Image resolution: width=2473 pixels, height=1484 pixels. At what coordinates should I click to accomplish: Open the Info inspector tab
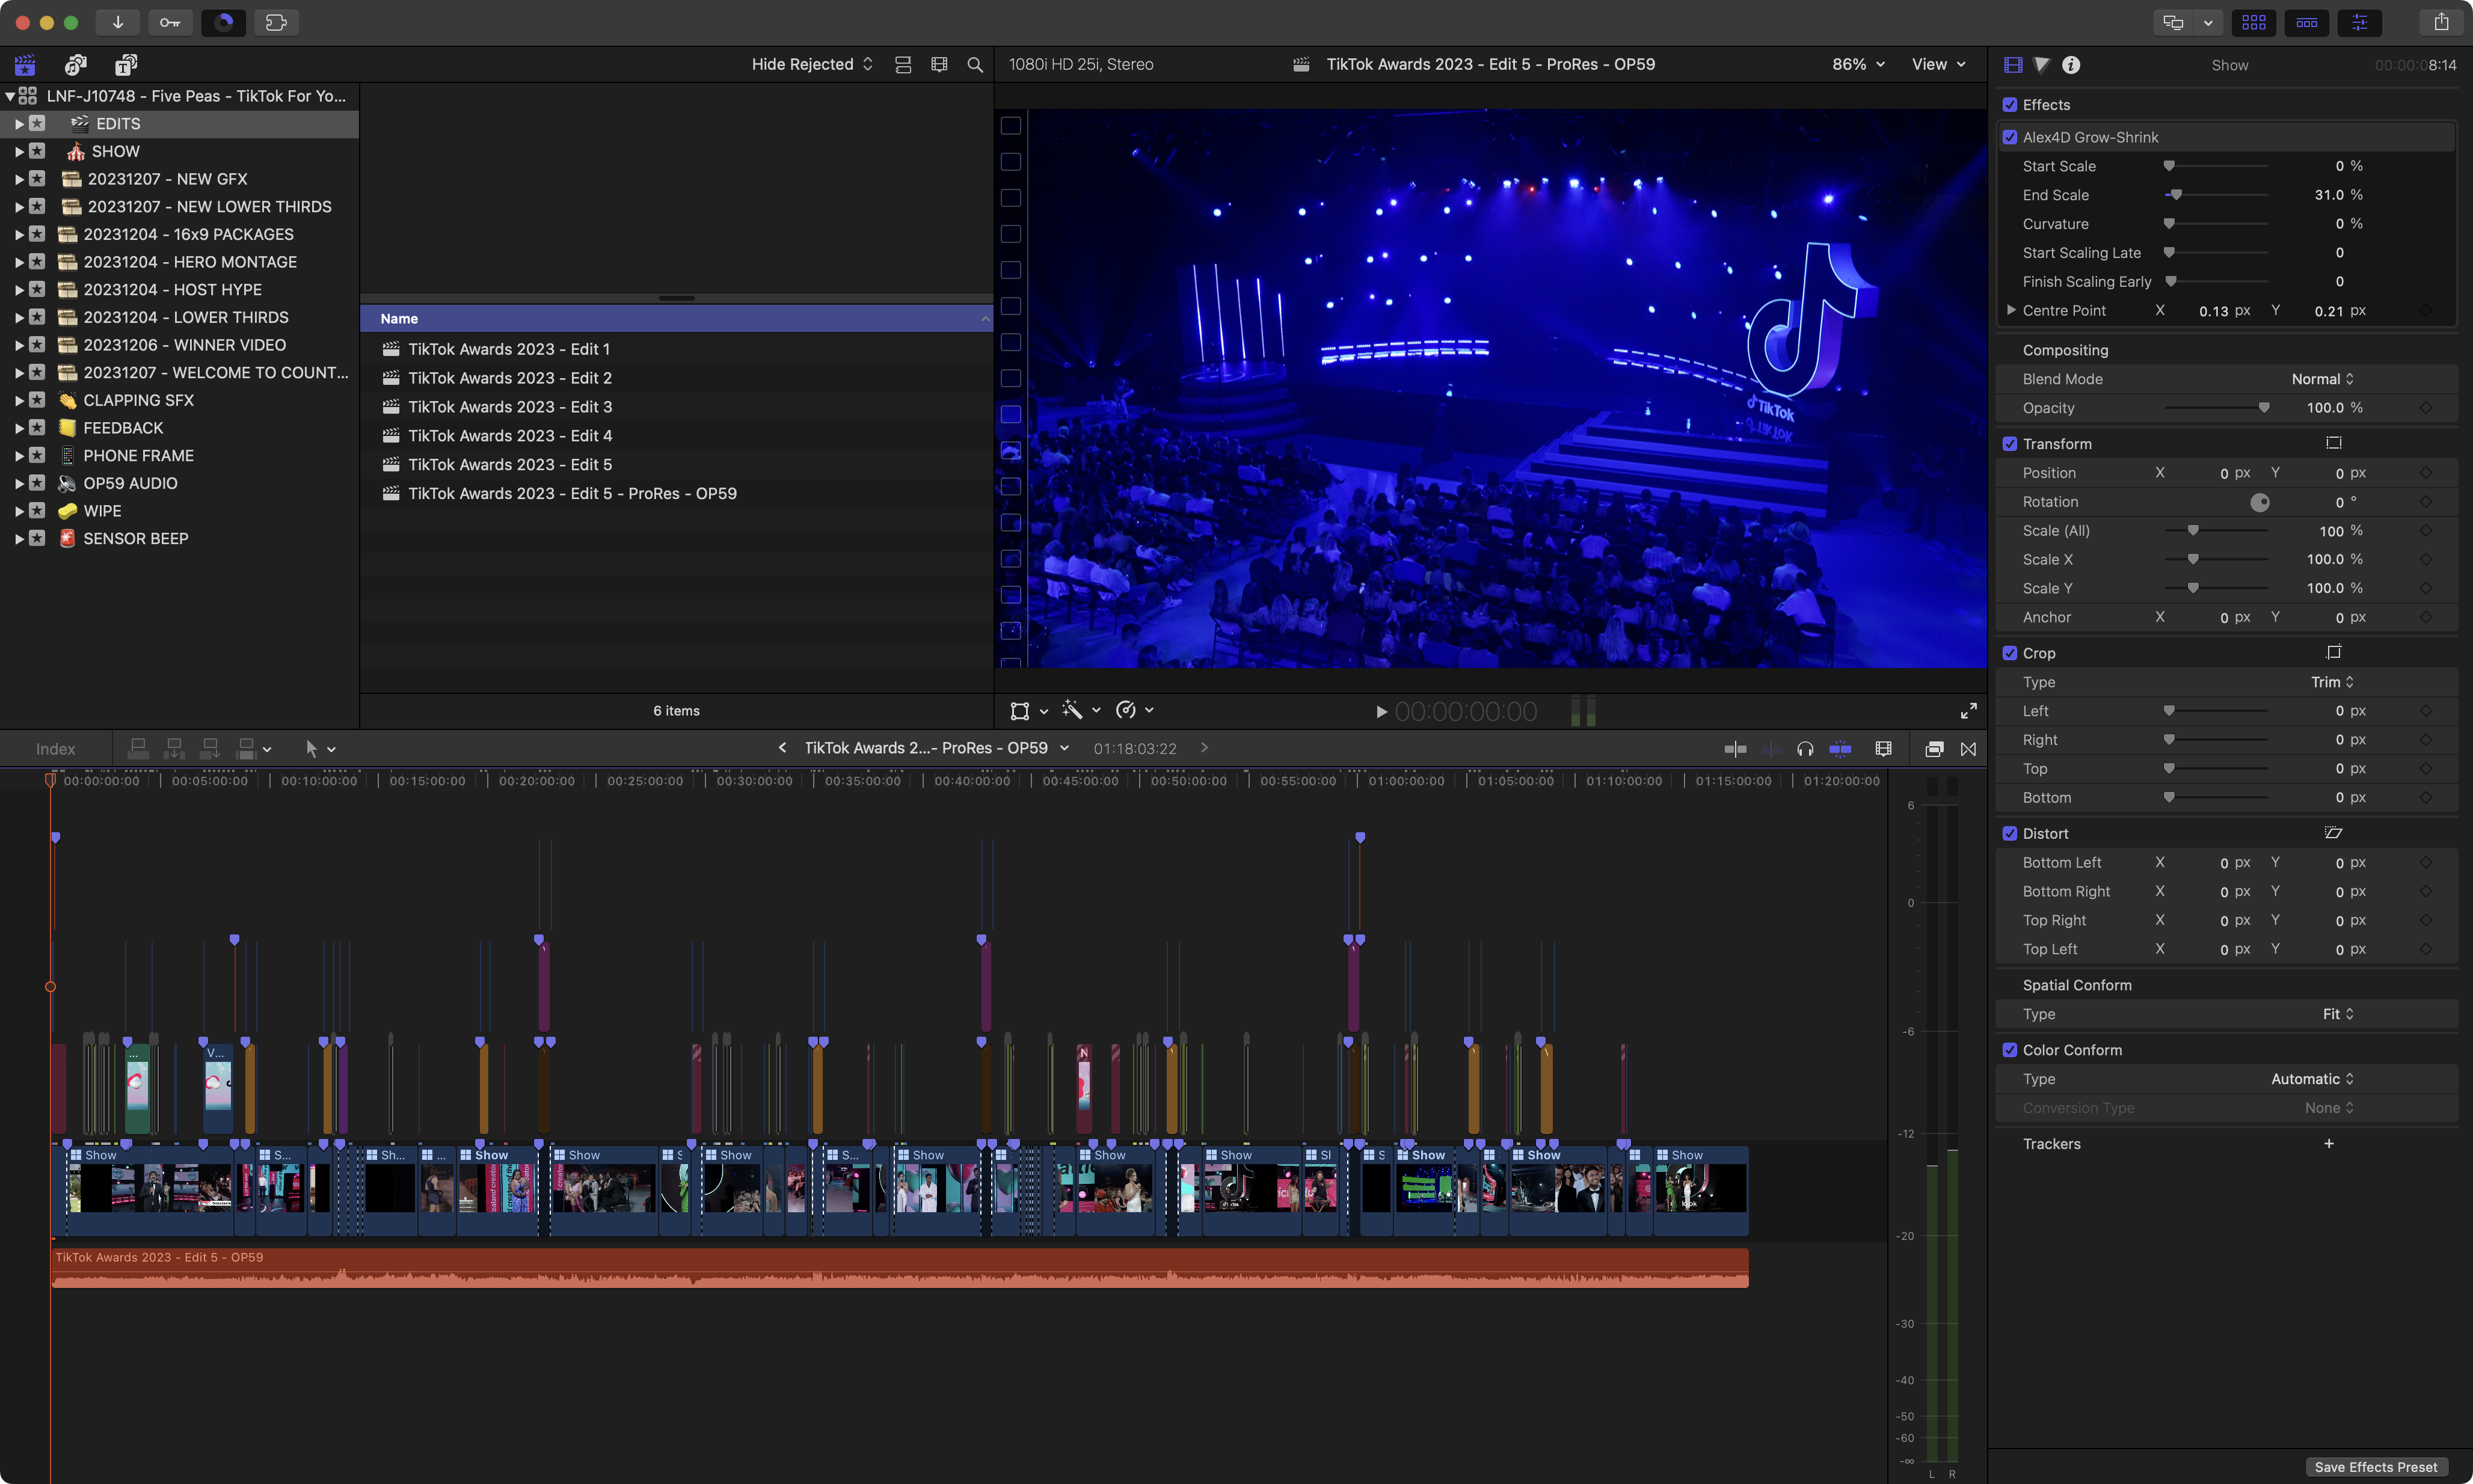[2071, 65]
